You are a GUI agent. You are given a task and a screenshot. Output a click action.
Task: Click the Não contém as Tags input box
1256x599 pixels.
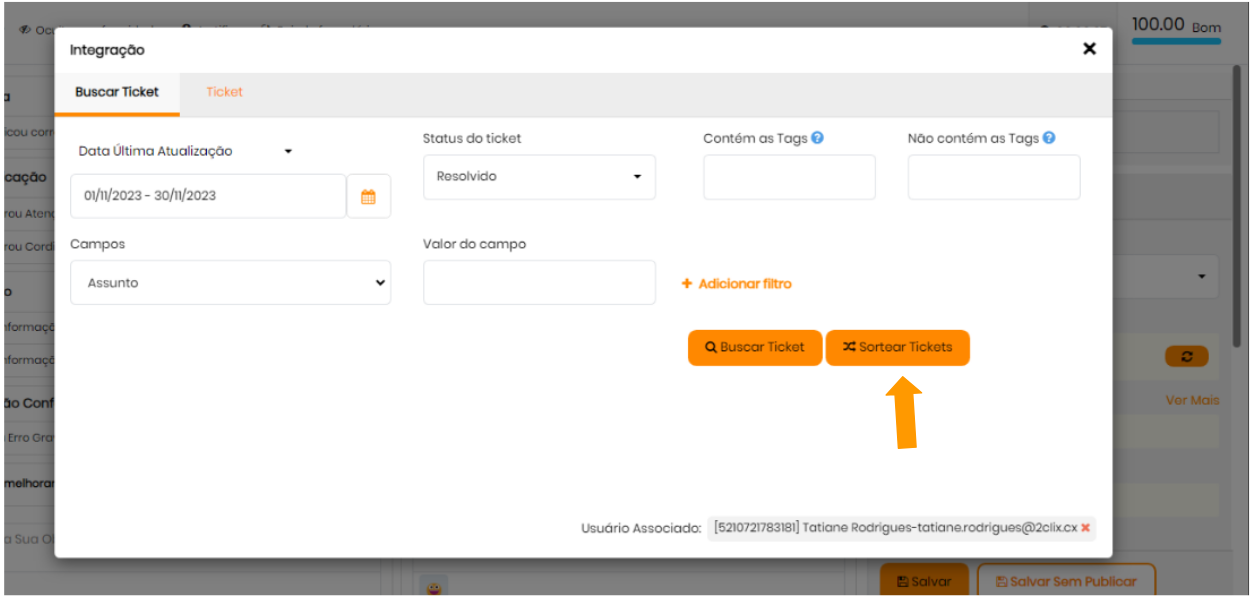tap(993, 177)
